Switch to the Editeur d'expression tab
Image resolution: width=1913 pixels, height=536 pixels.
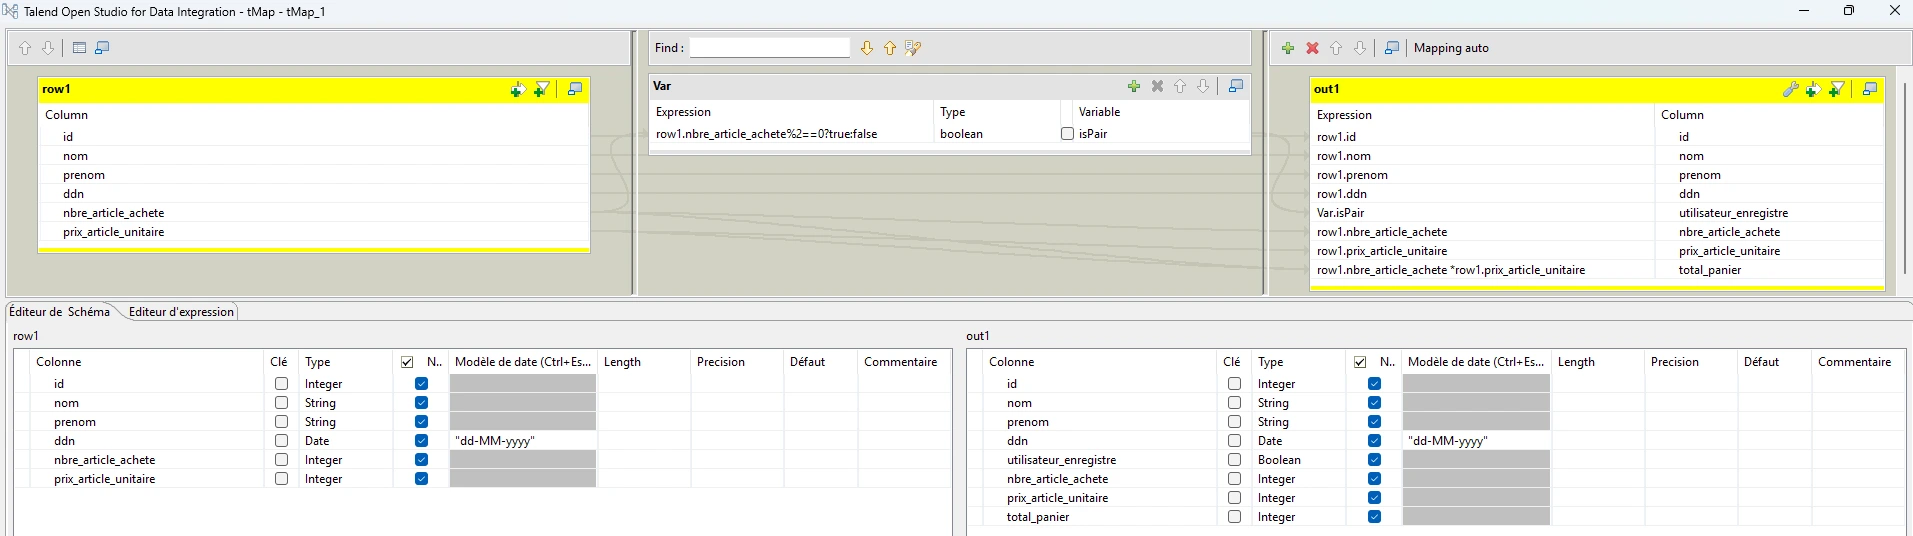(181, 312)
